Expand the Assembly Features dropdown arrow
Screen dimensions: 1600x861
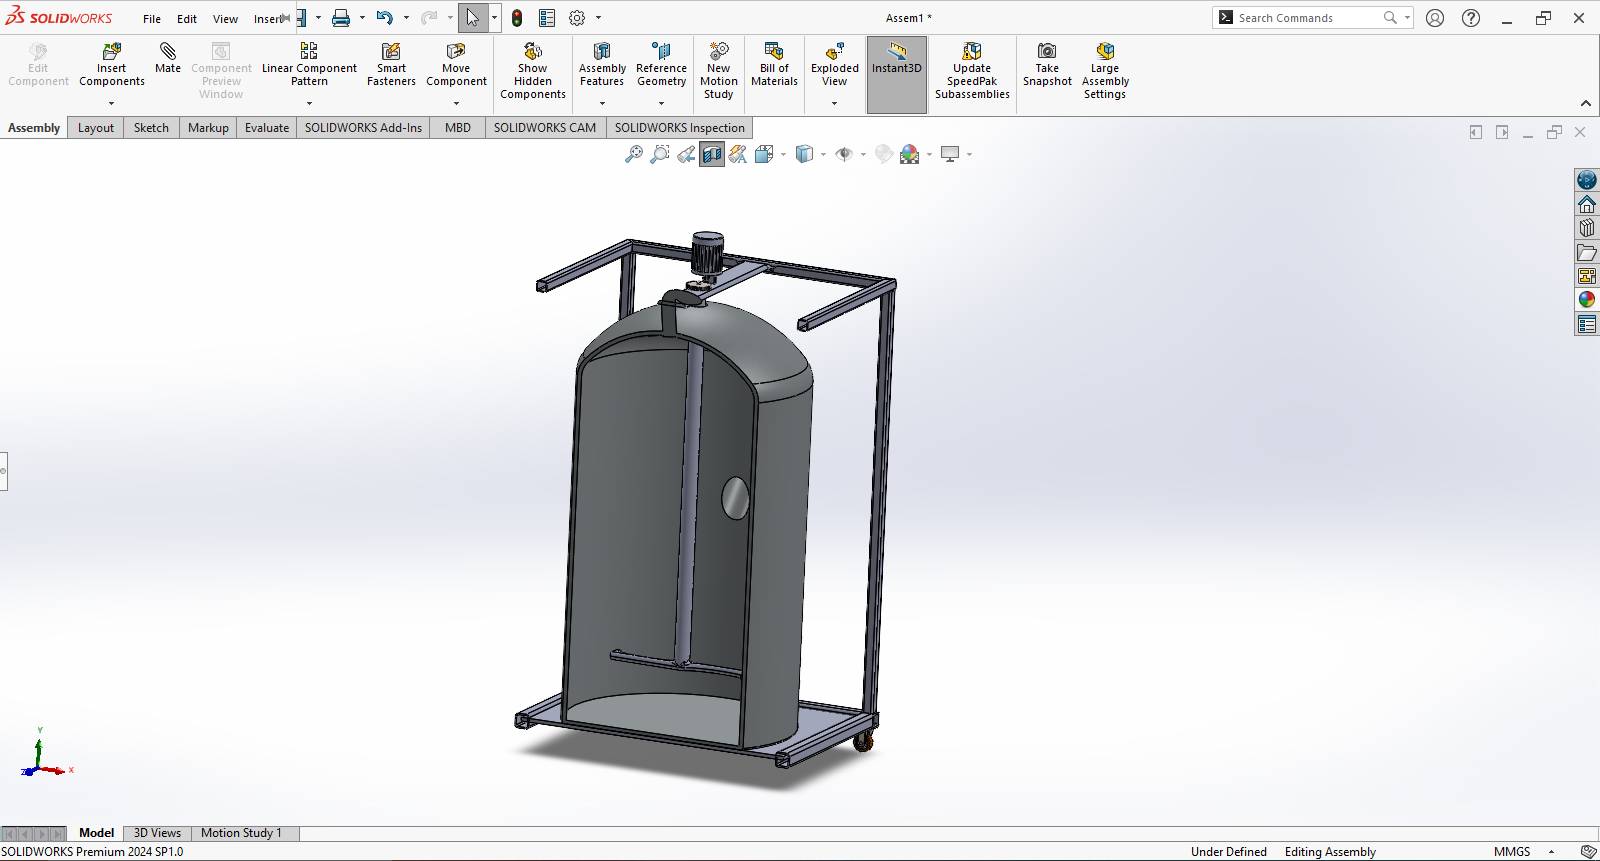point(602,103)
